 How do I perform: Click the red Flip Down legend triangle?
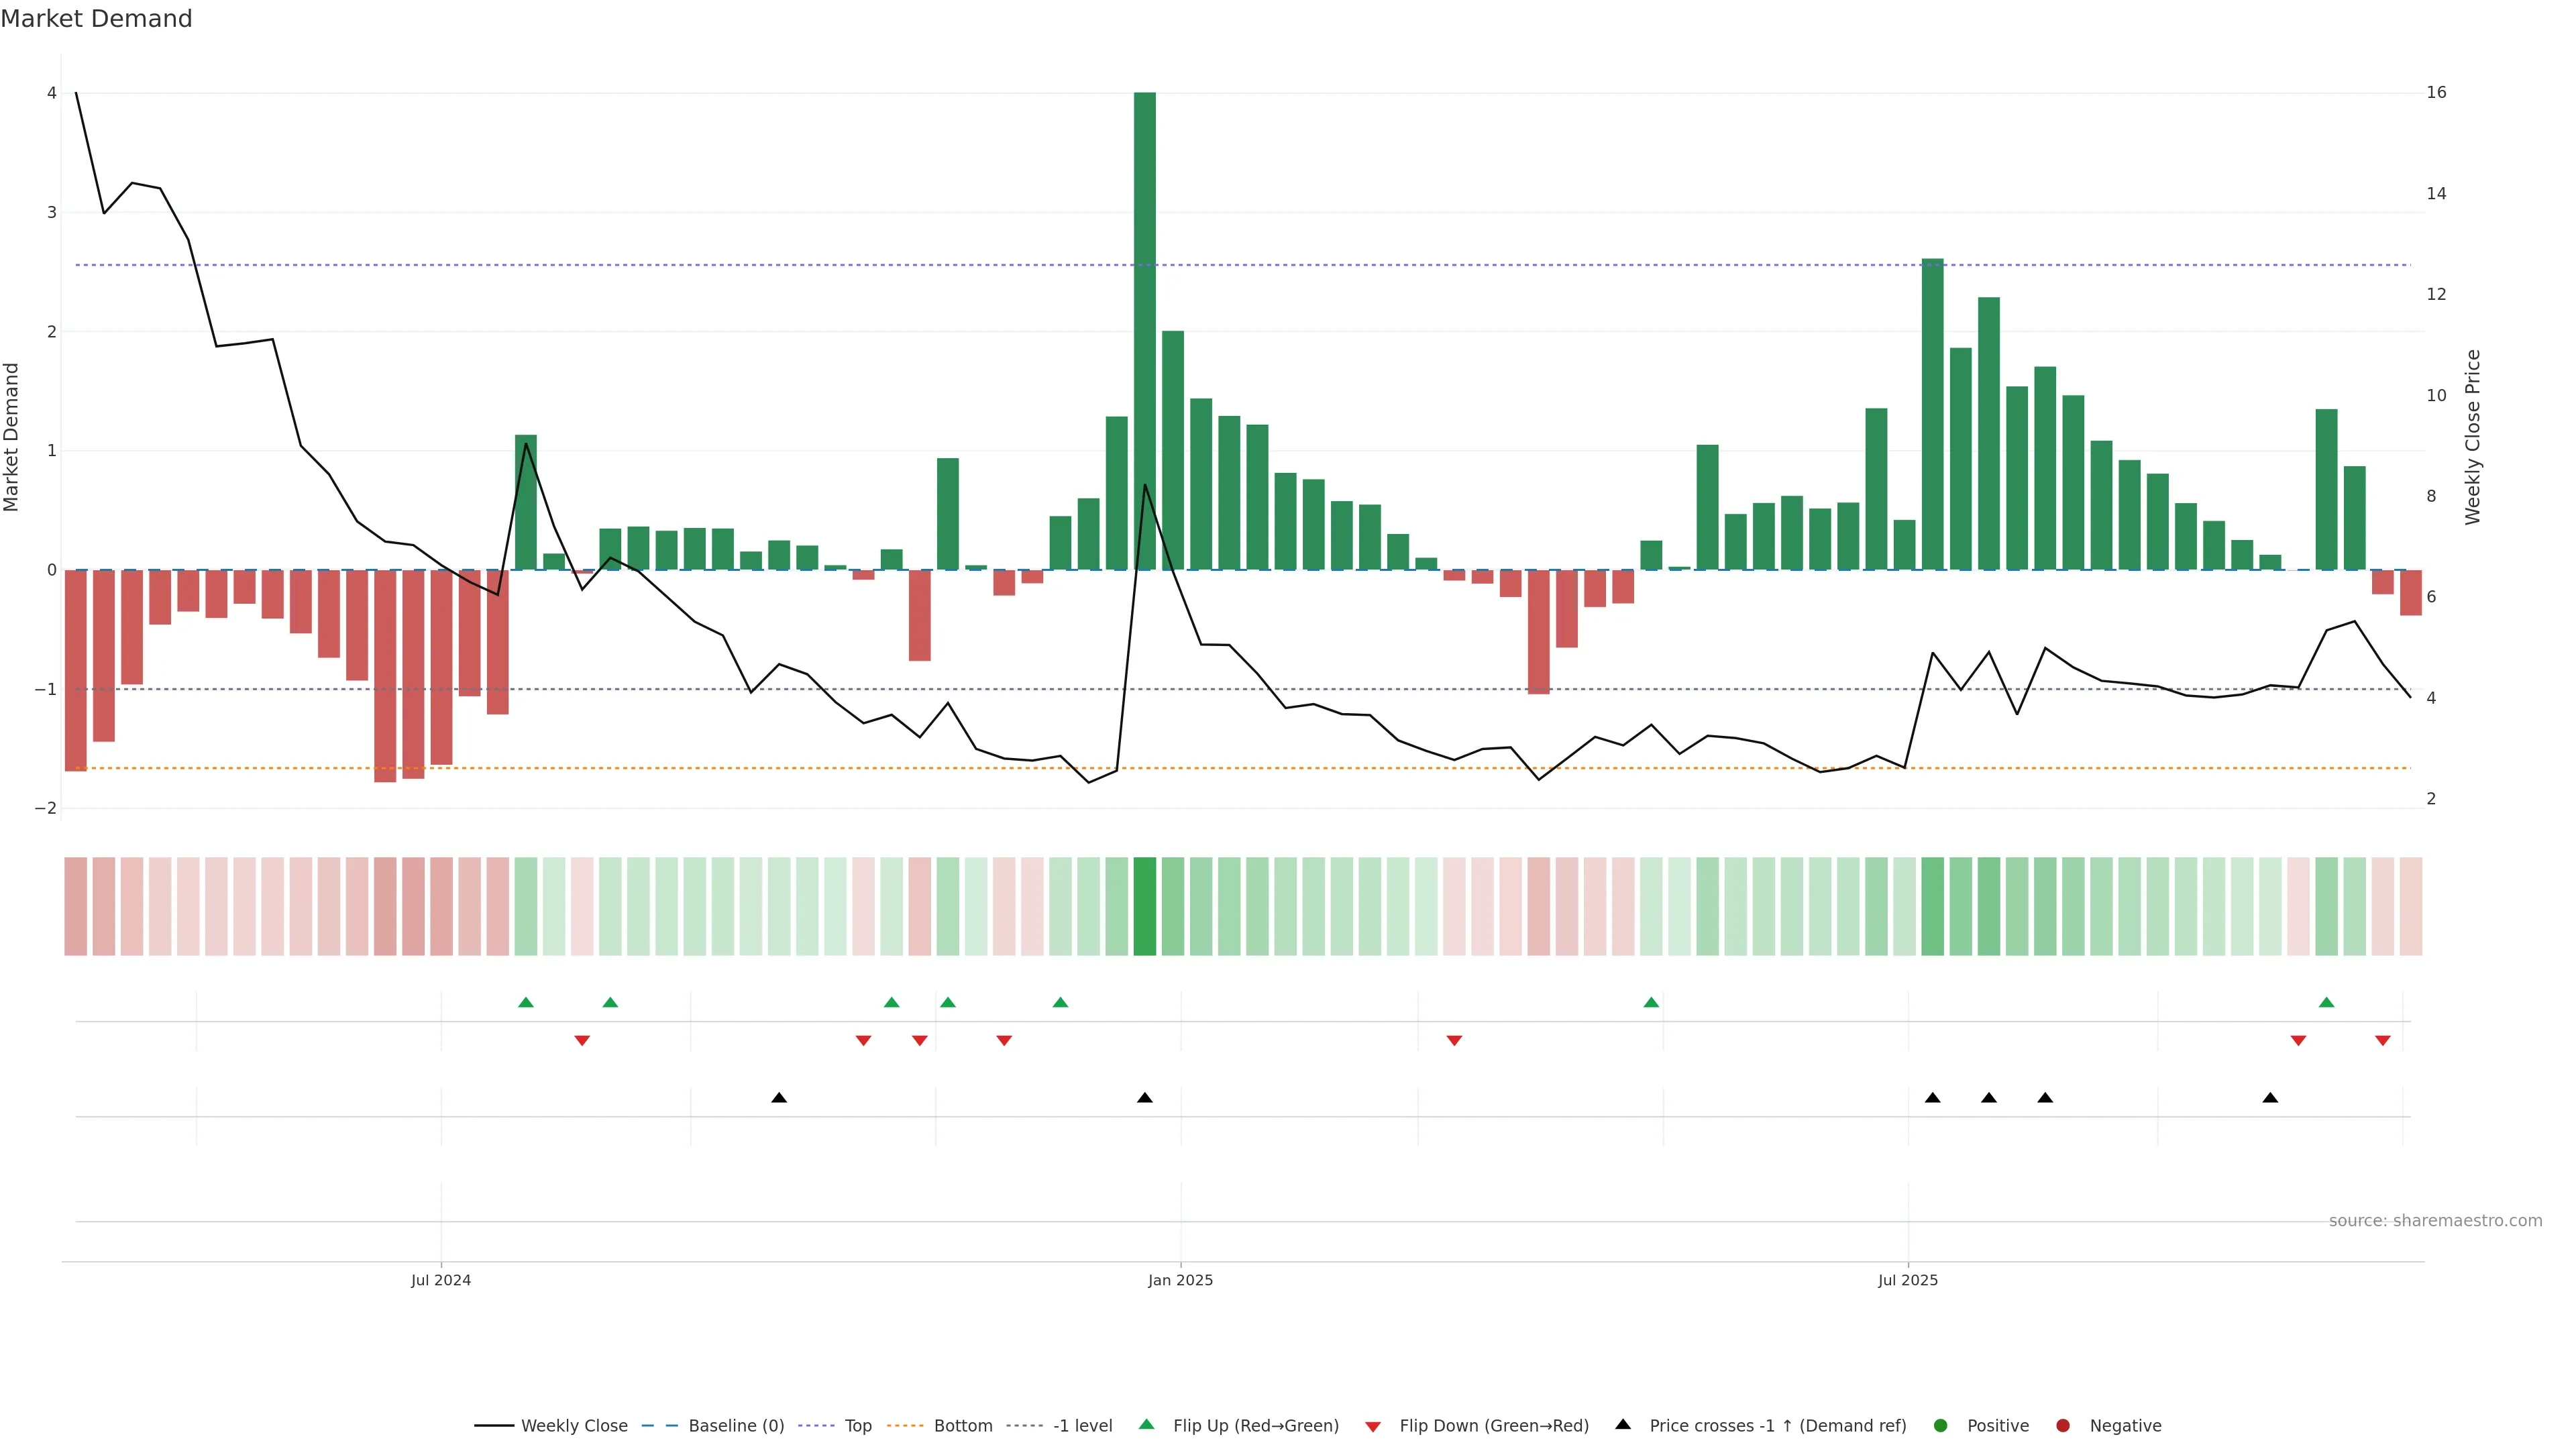[1373, 1426]
